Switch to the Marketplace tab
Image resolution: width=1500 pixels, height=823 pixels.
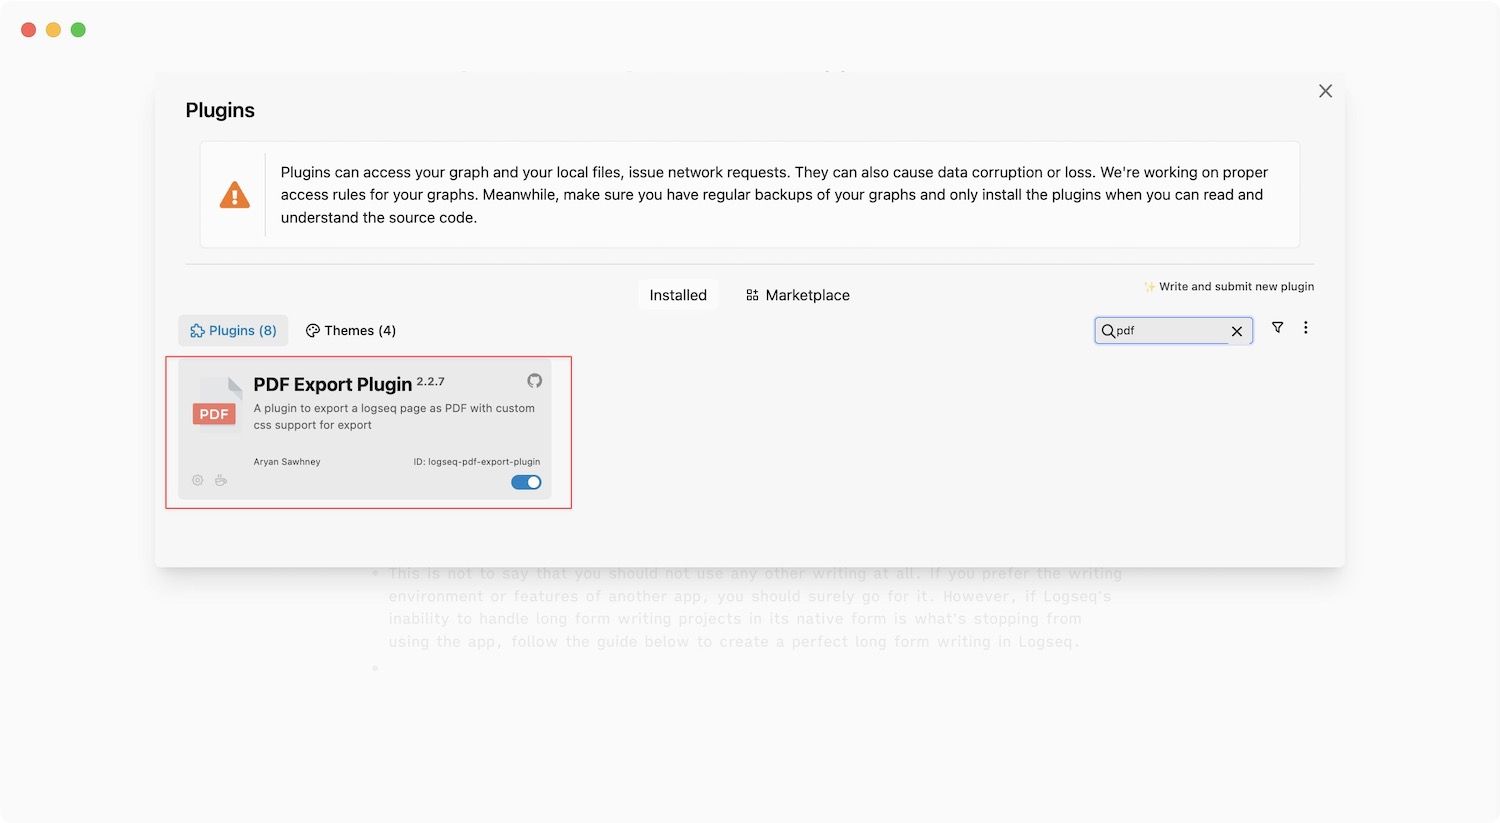click(x=798, y=295)
